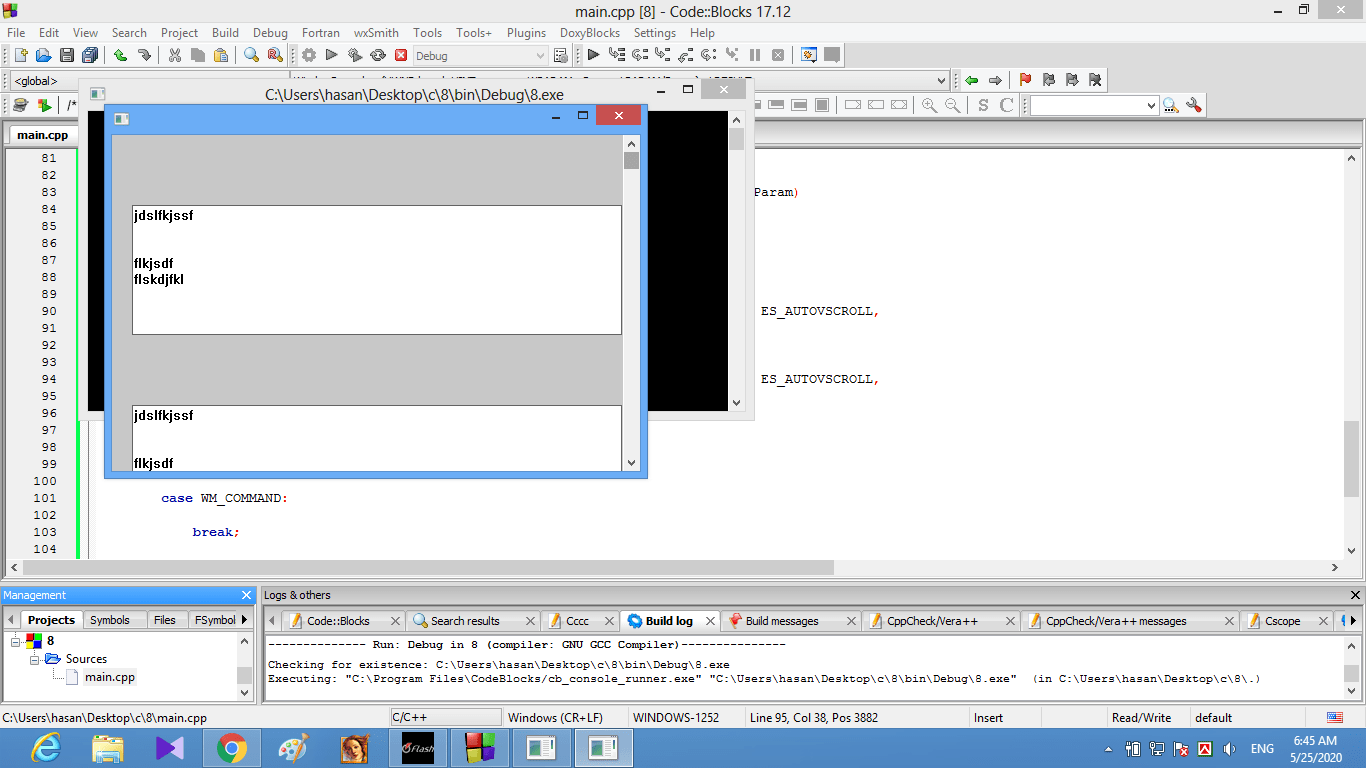The image size is (1366, 768).
Task: Open File Explorer from the taskbar
Action: pos(108,748)
